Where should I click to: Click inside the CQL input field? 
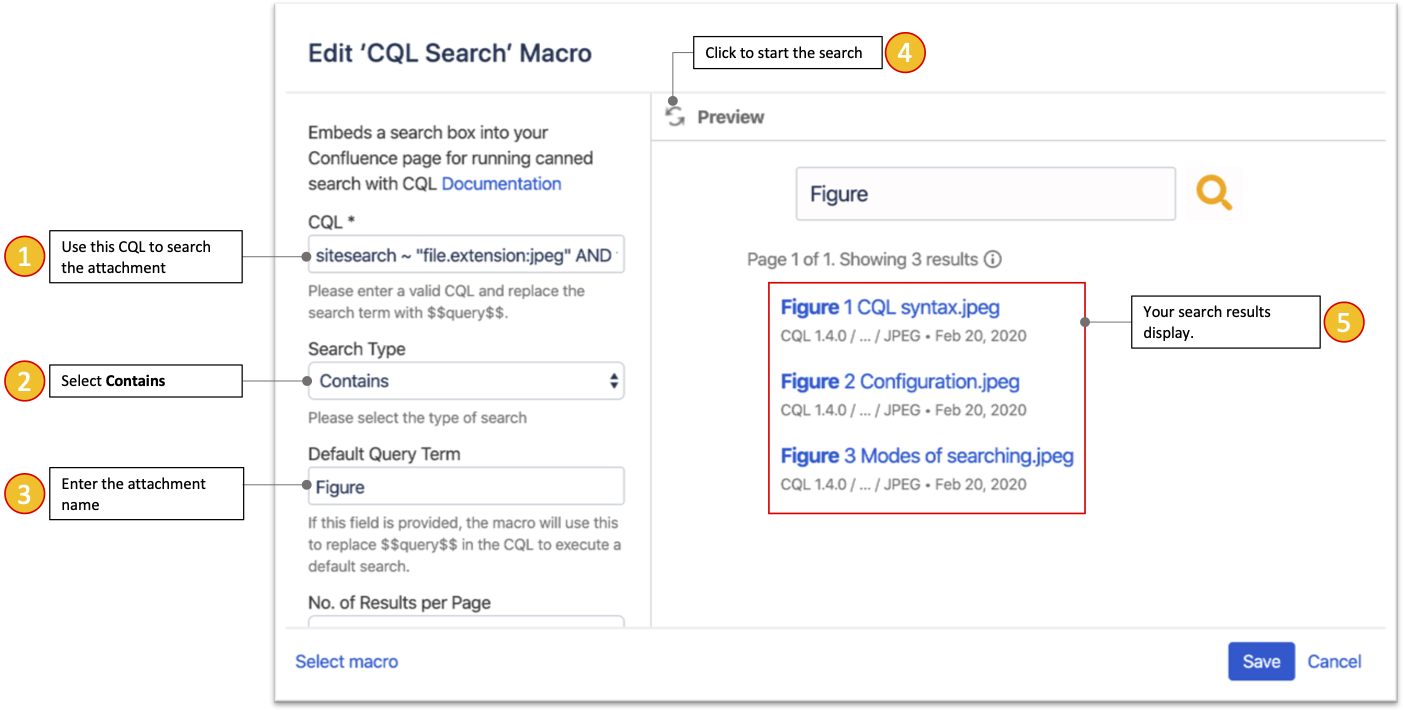pos(466,255)
